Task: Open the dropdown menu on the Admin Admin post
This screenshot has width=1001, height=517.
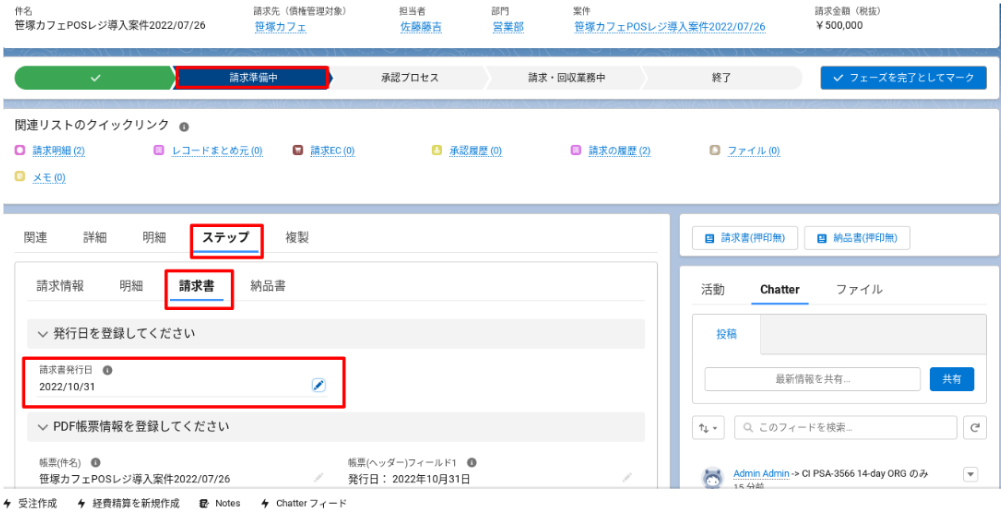Action: [969, 473]
